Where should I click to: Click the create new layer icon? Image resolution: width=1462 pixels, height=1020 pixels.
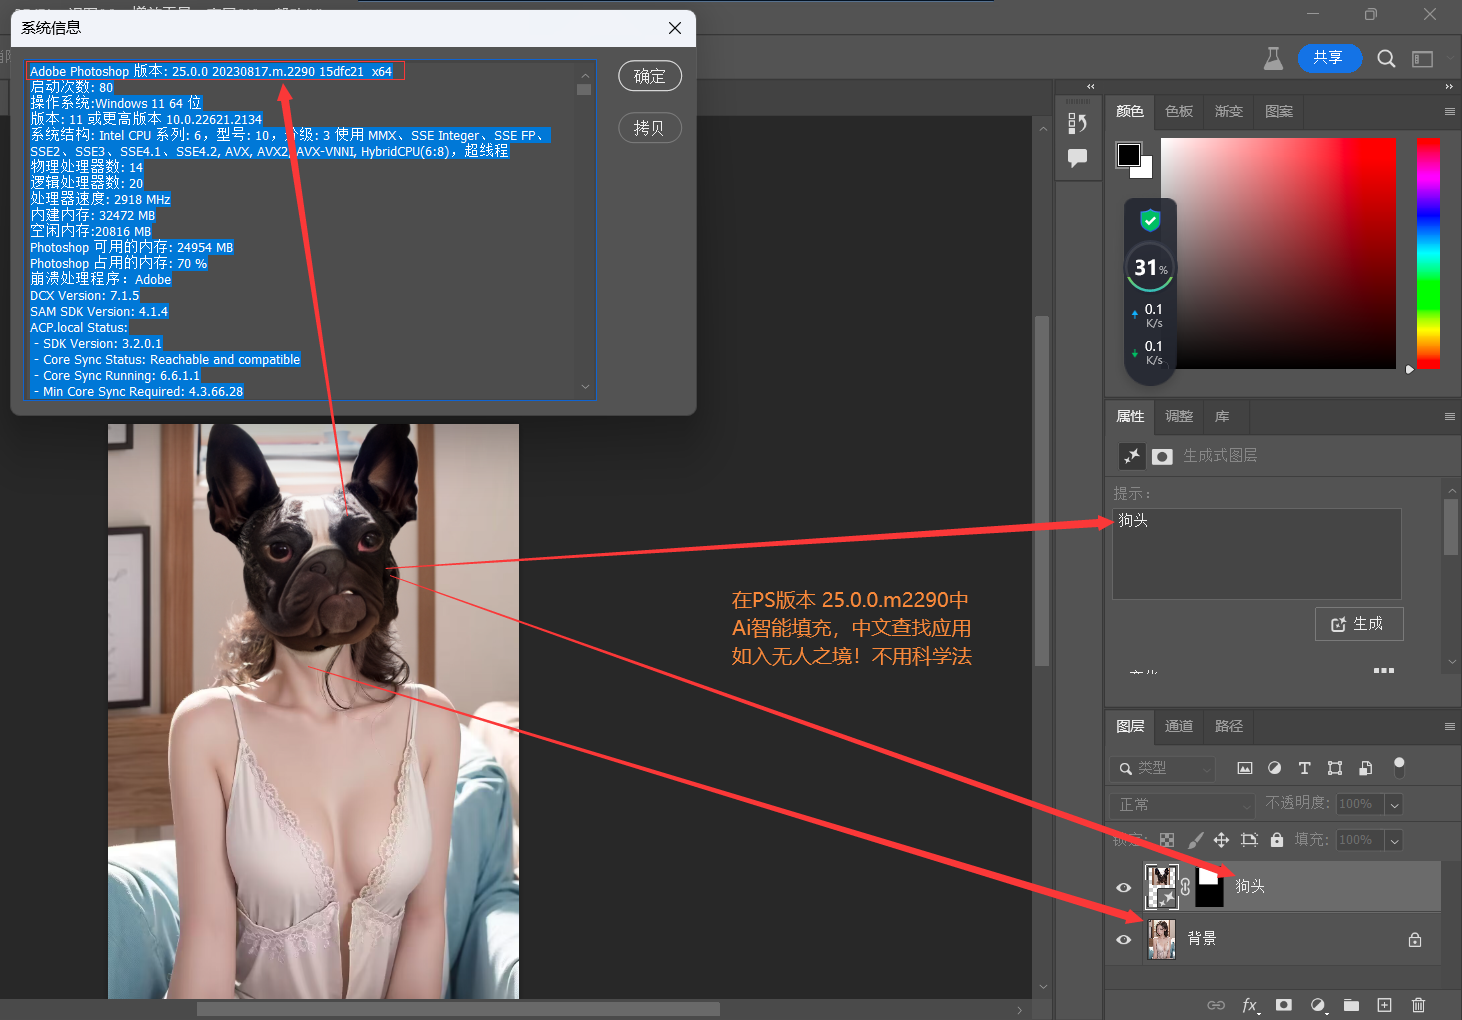[1384, 1005]
